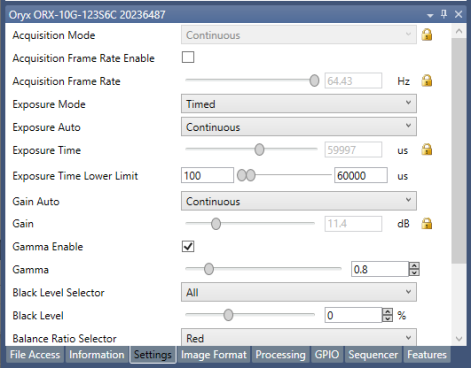Switch to the Image Format tab
471x368 pixels.
point(214,355)
